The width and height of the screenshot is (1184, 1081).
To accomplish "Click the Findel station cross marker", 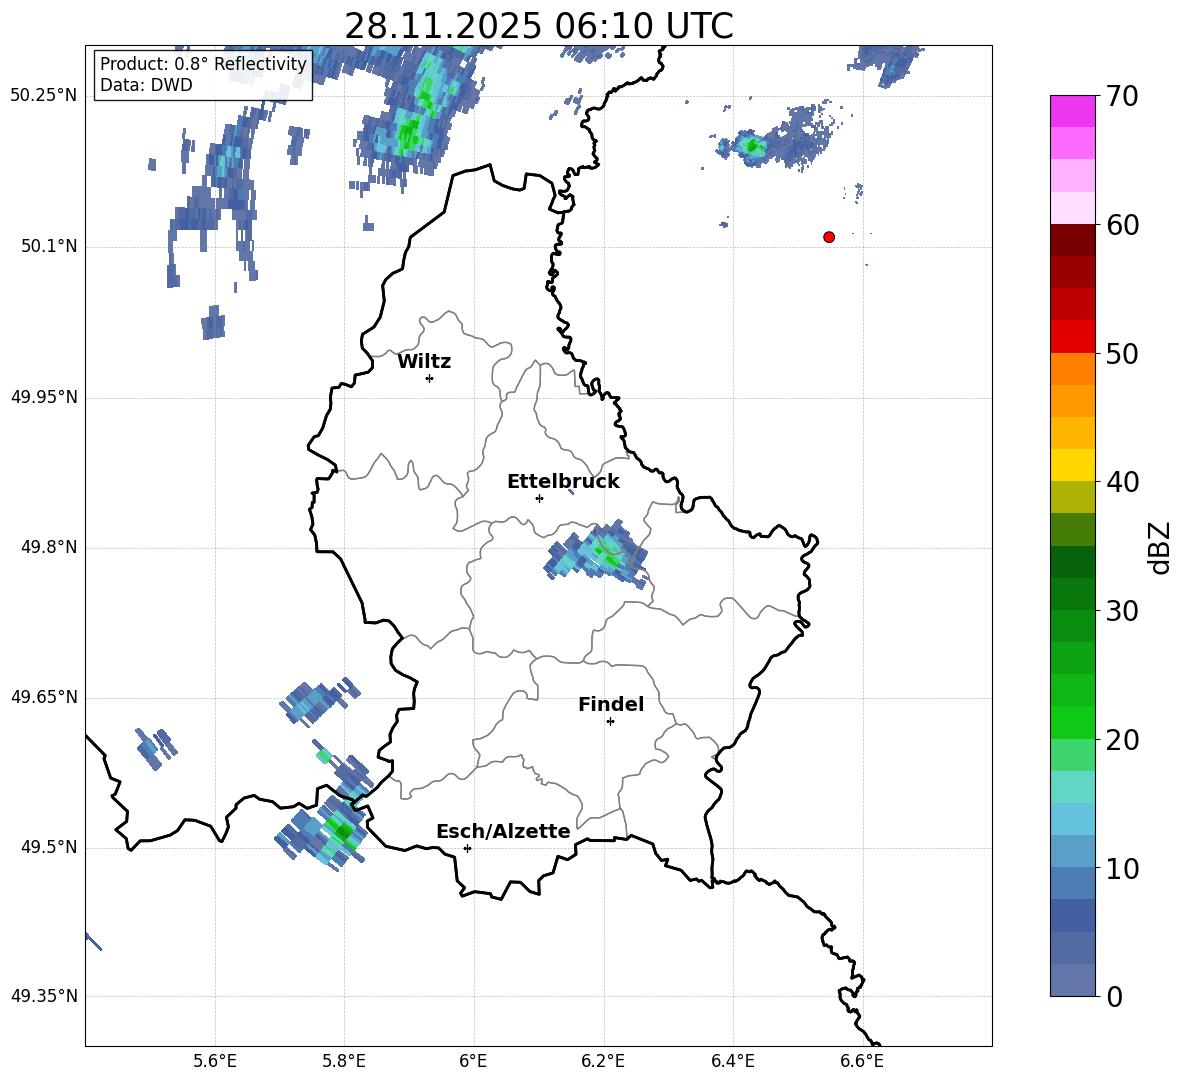I will click(x=610, y=721).
